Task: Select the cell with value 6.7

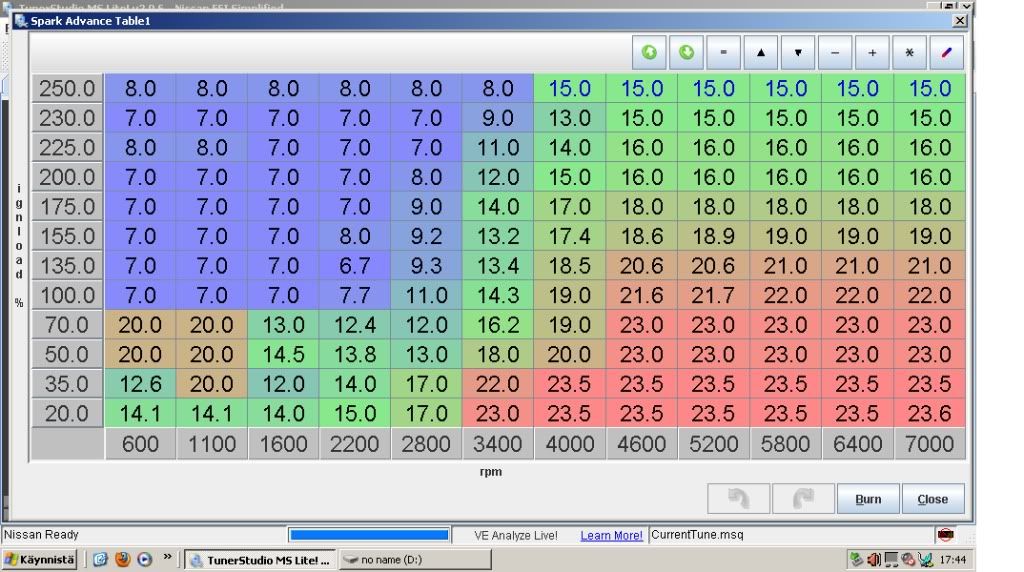Action: pos(355,266)
